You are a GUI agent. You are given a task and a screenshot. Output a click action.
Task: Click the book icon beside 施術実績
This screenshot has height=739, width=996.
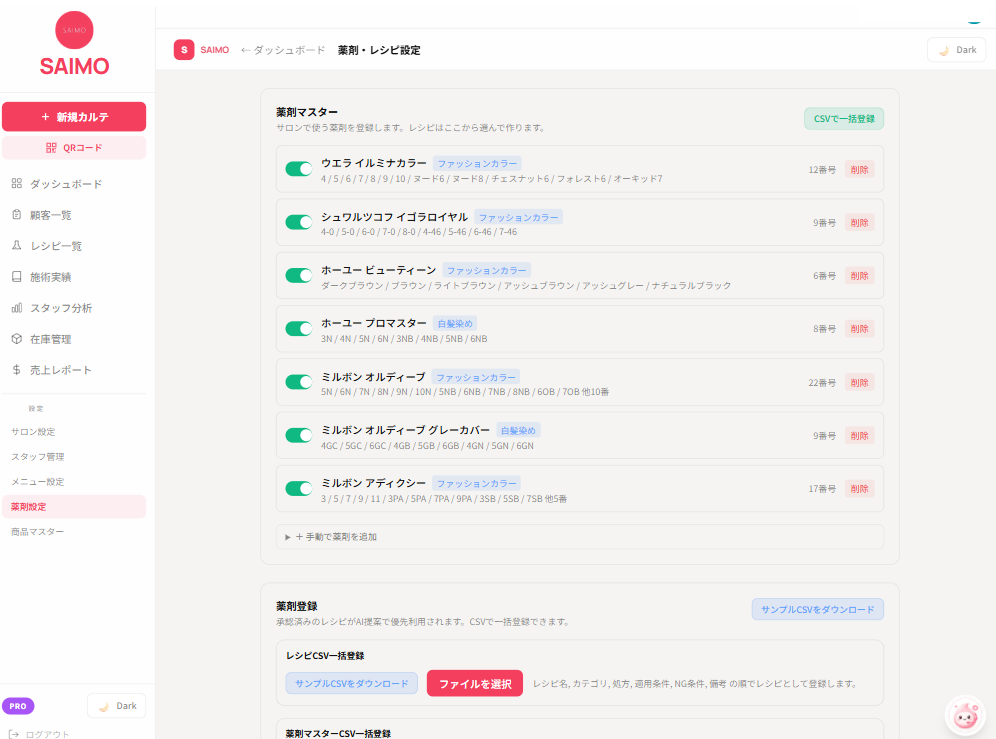tap(17, 276)
